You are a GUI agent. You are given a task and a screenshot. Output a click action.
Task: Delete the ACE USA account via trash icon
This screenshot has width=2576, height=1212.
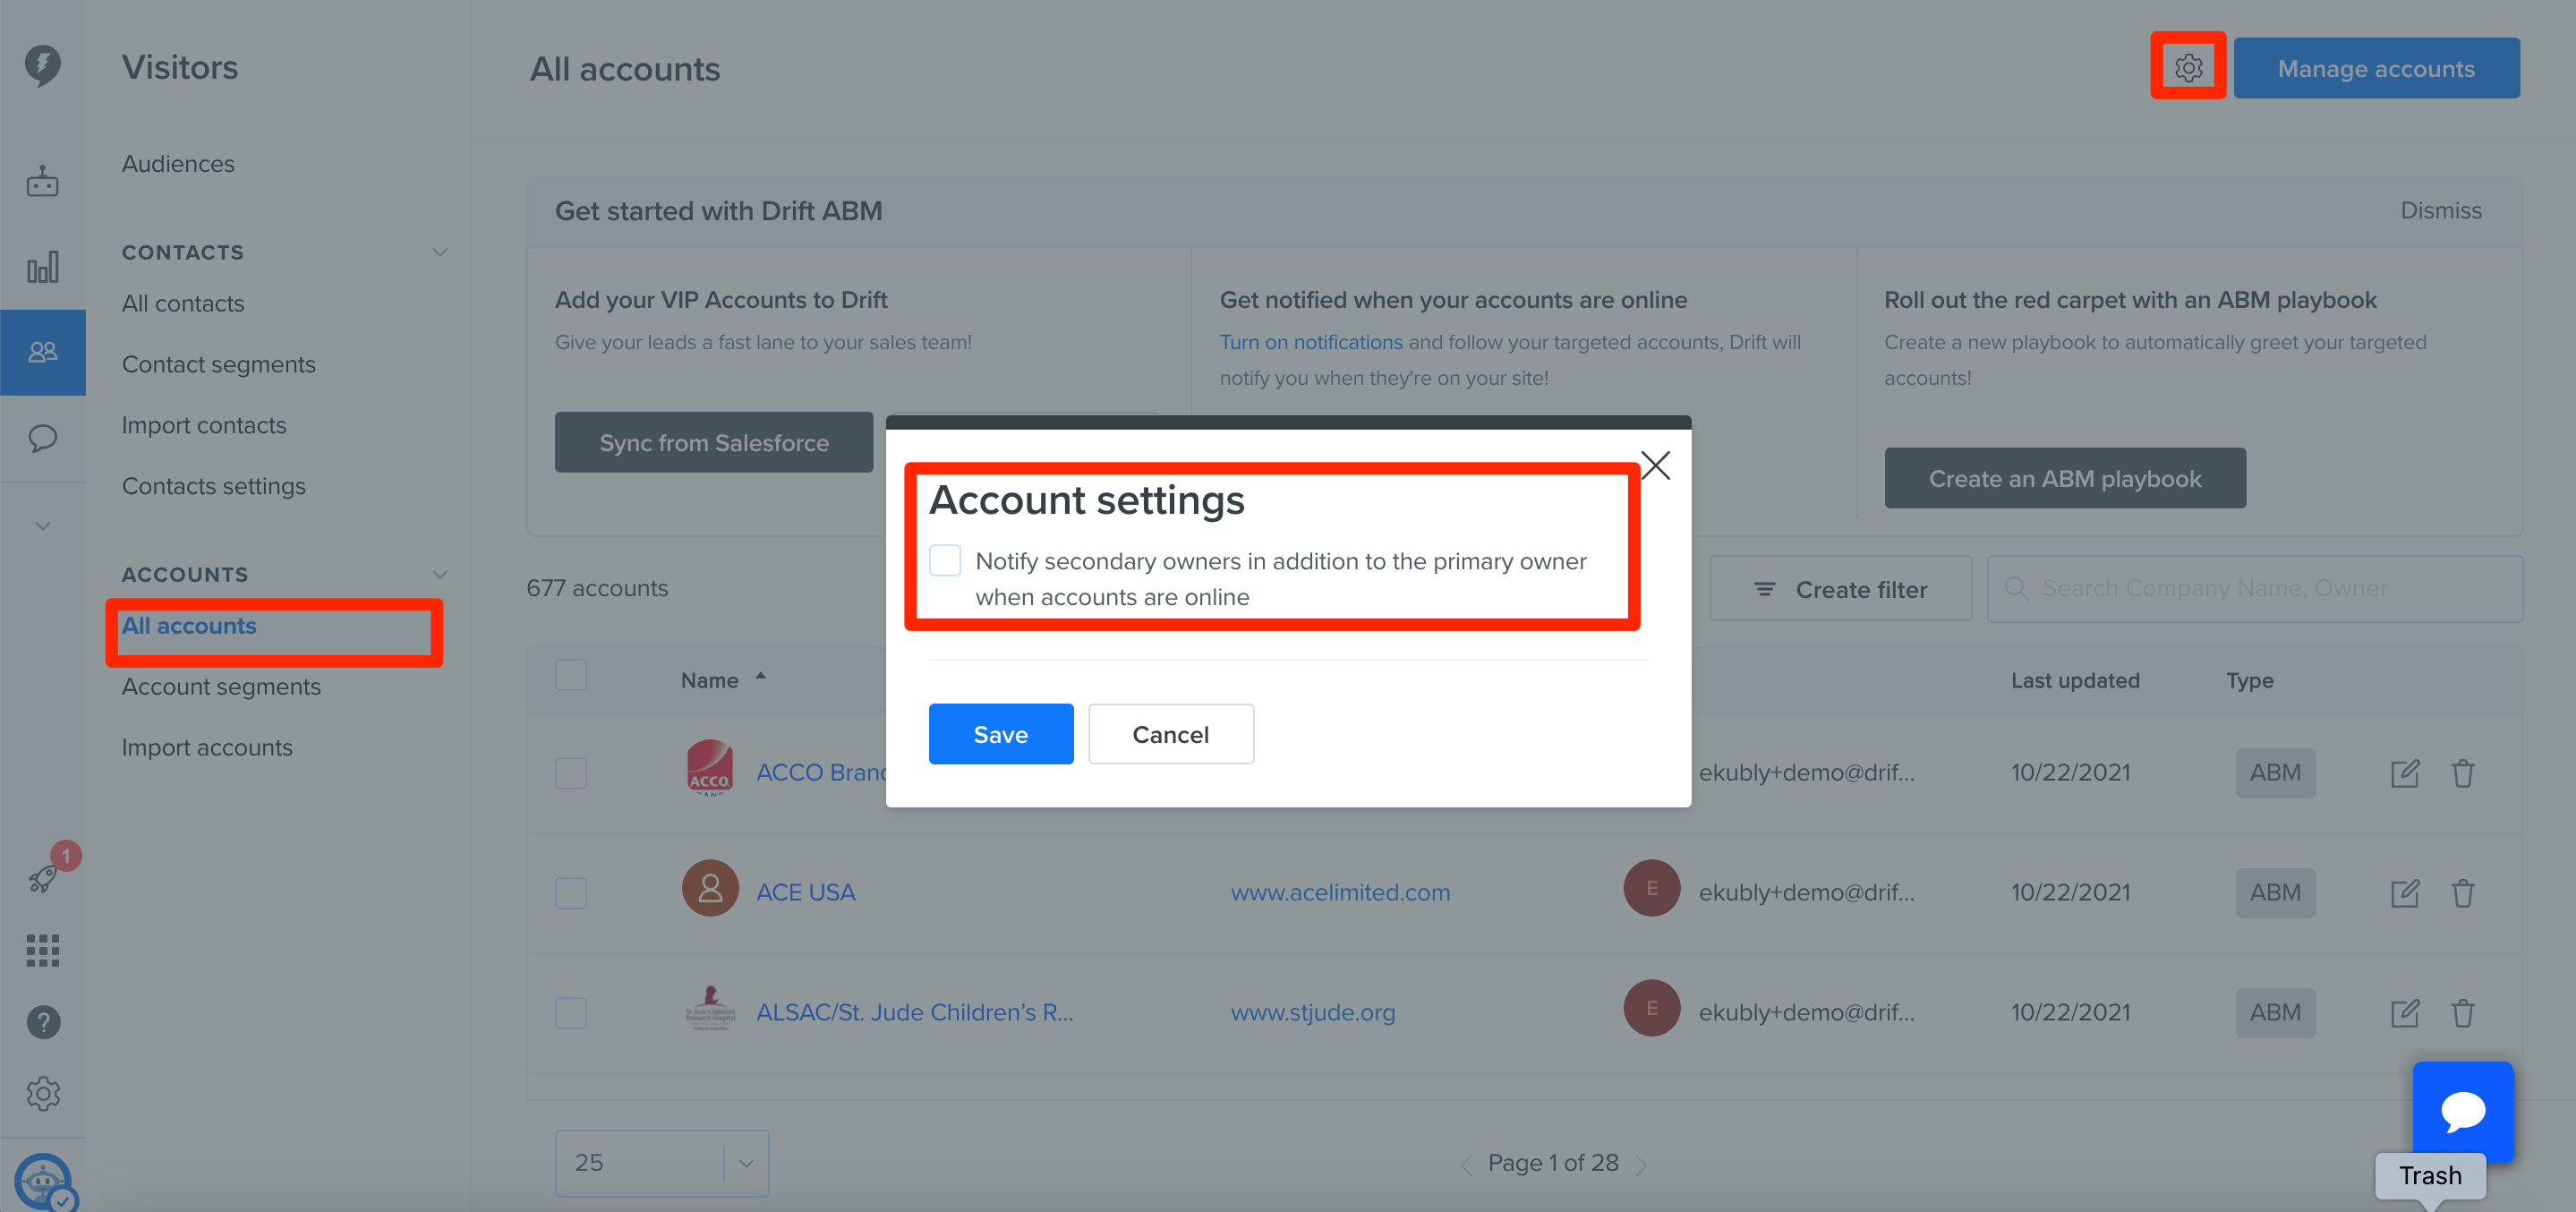coord(2463,893)
